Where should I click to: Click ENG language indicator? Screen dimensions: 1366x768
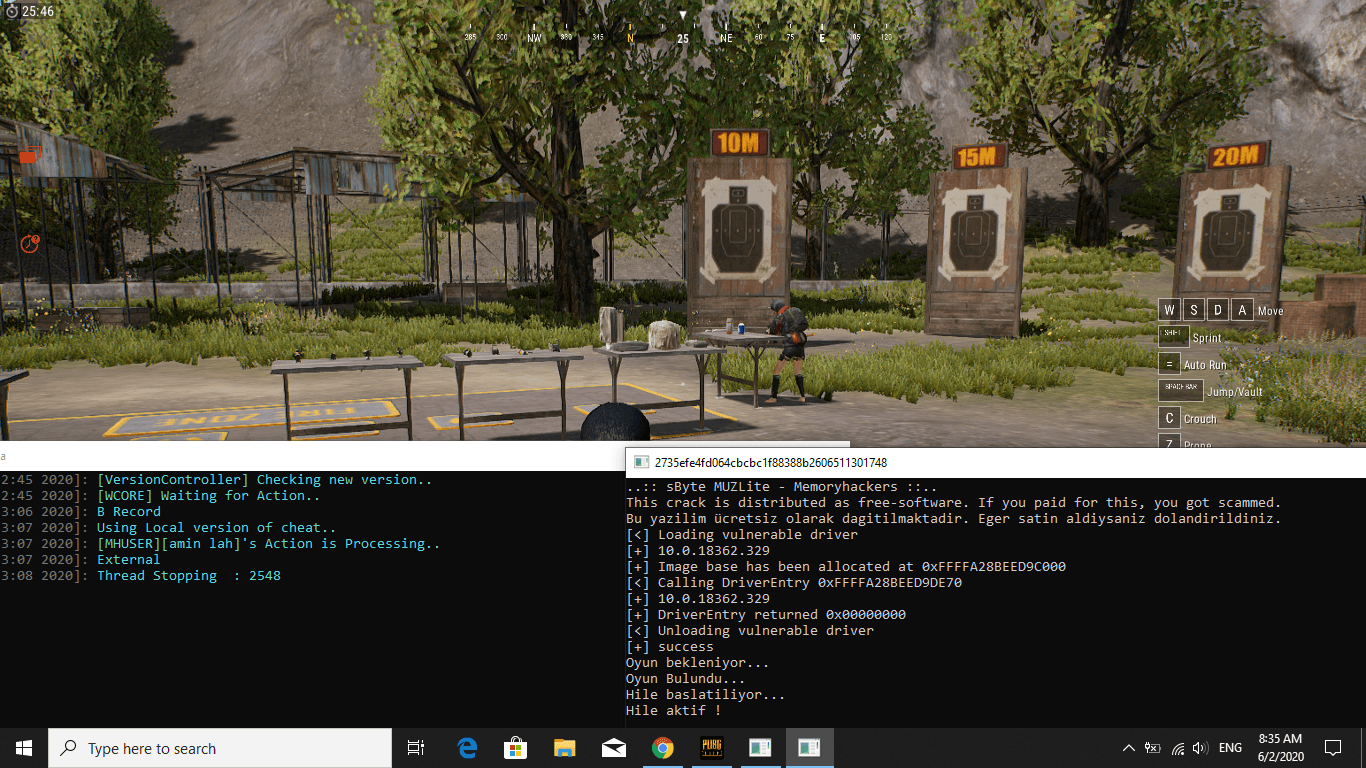tap(1230, 748)
